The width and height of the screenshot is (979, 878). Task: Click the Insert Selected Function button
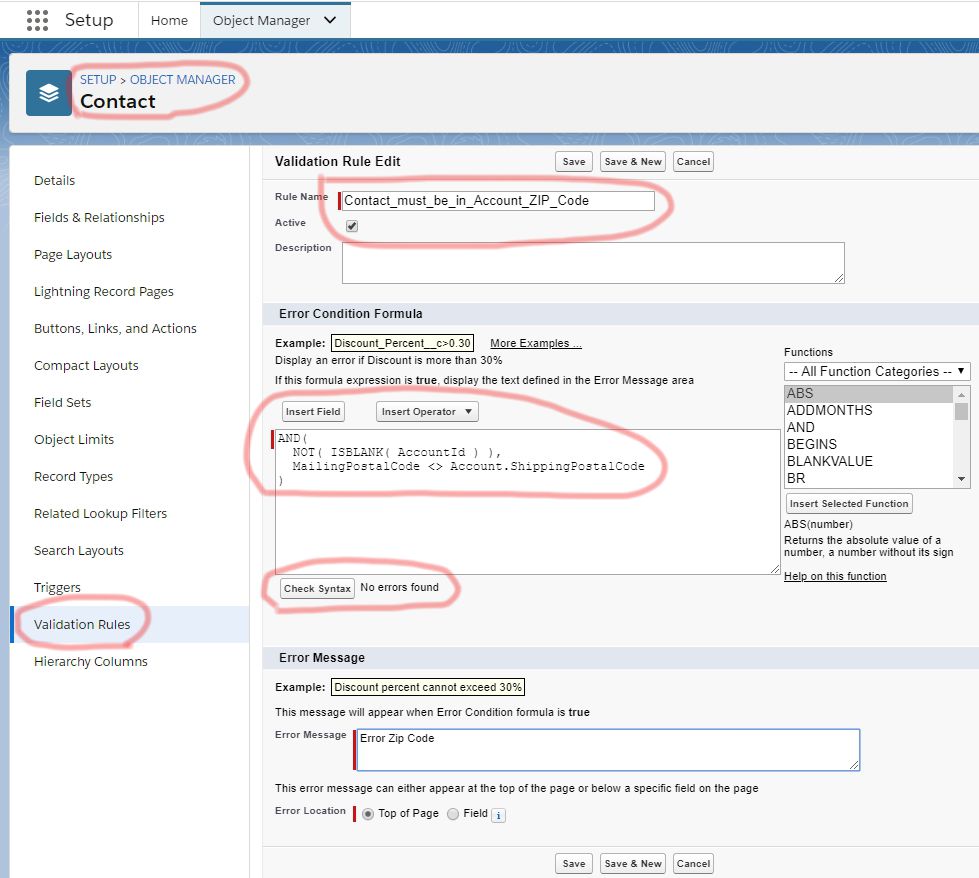[x=848, y=503]
